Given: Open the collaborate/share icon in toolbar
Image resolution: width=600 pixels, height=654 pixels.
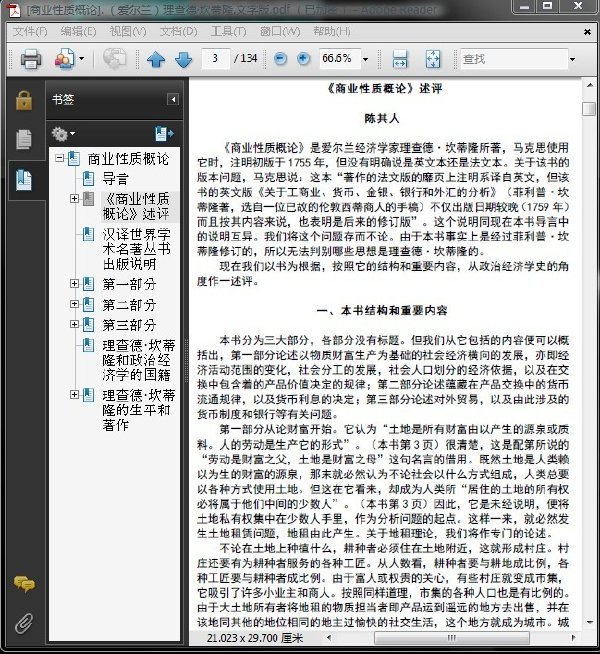Looking at the screenshot, I should [65, 59].
